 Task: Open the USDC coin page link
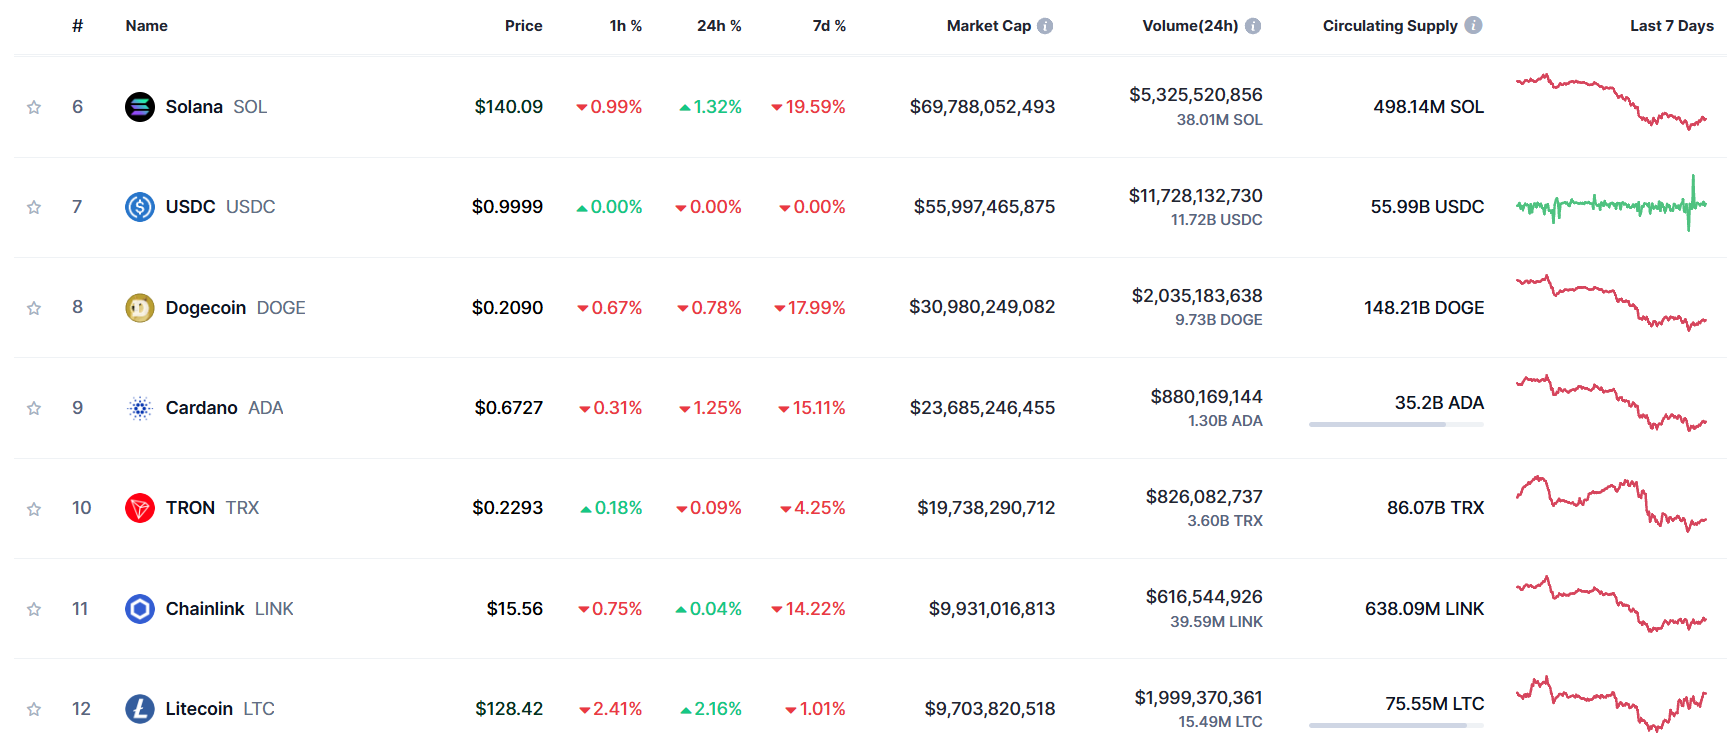click(x=220, y=207)
